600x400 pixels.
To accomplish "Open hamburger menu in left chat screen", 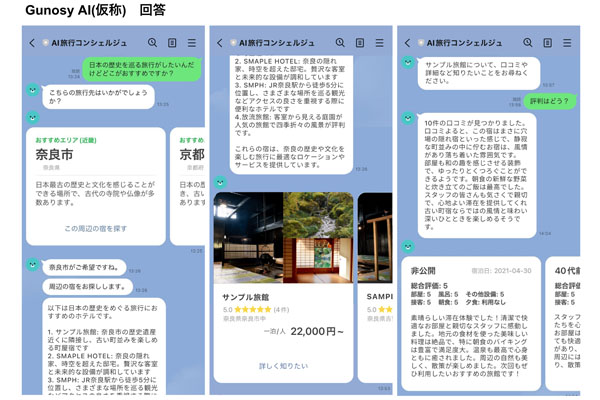I will pos(191,43).
